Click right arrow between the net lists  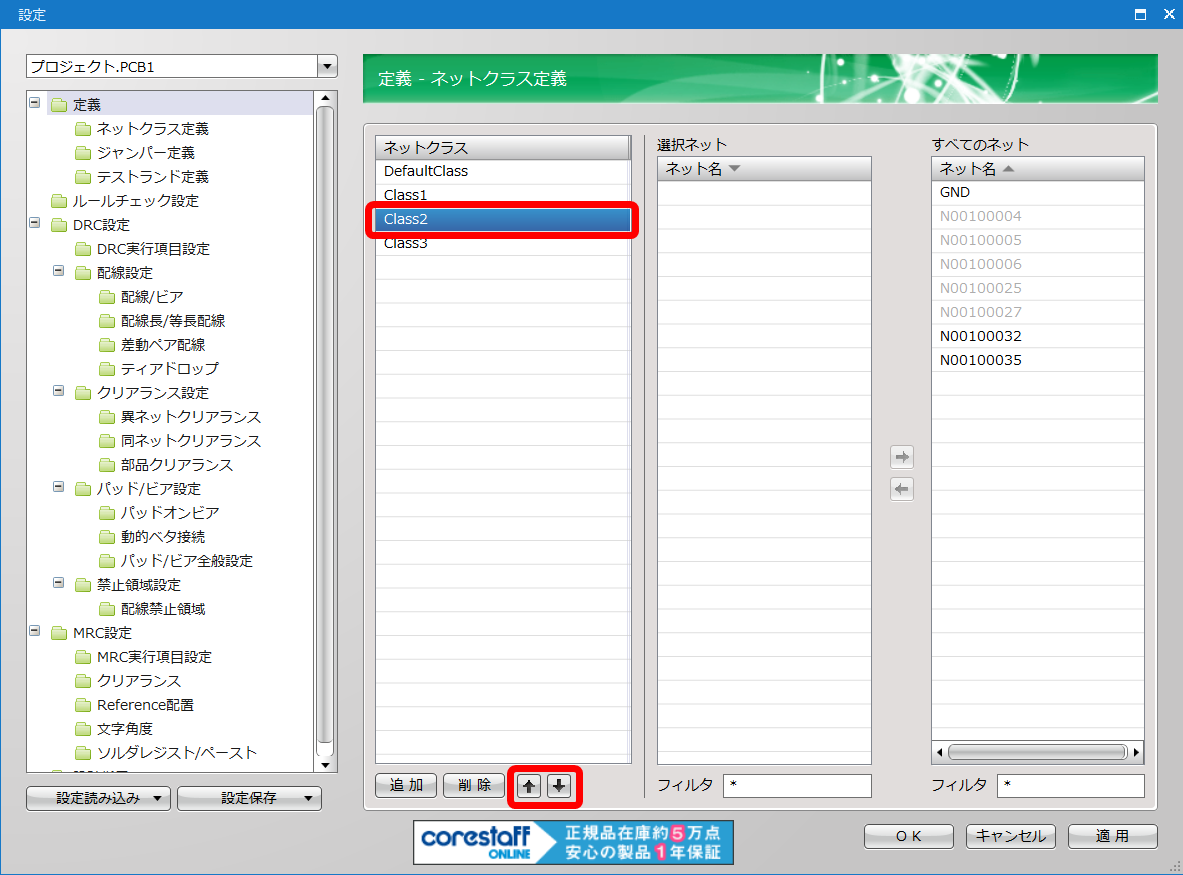pyautogui.click(x=902, y=457)
